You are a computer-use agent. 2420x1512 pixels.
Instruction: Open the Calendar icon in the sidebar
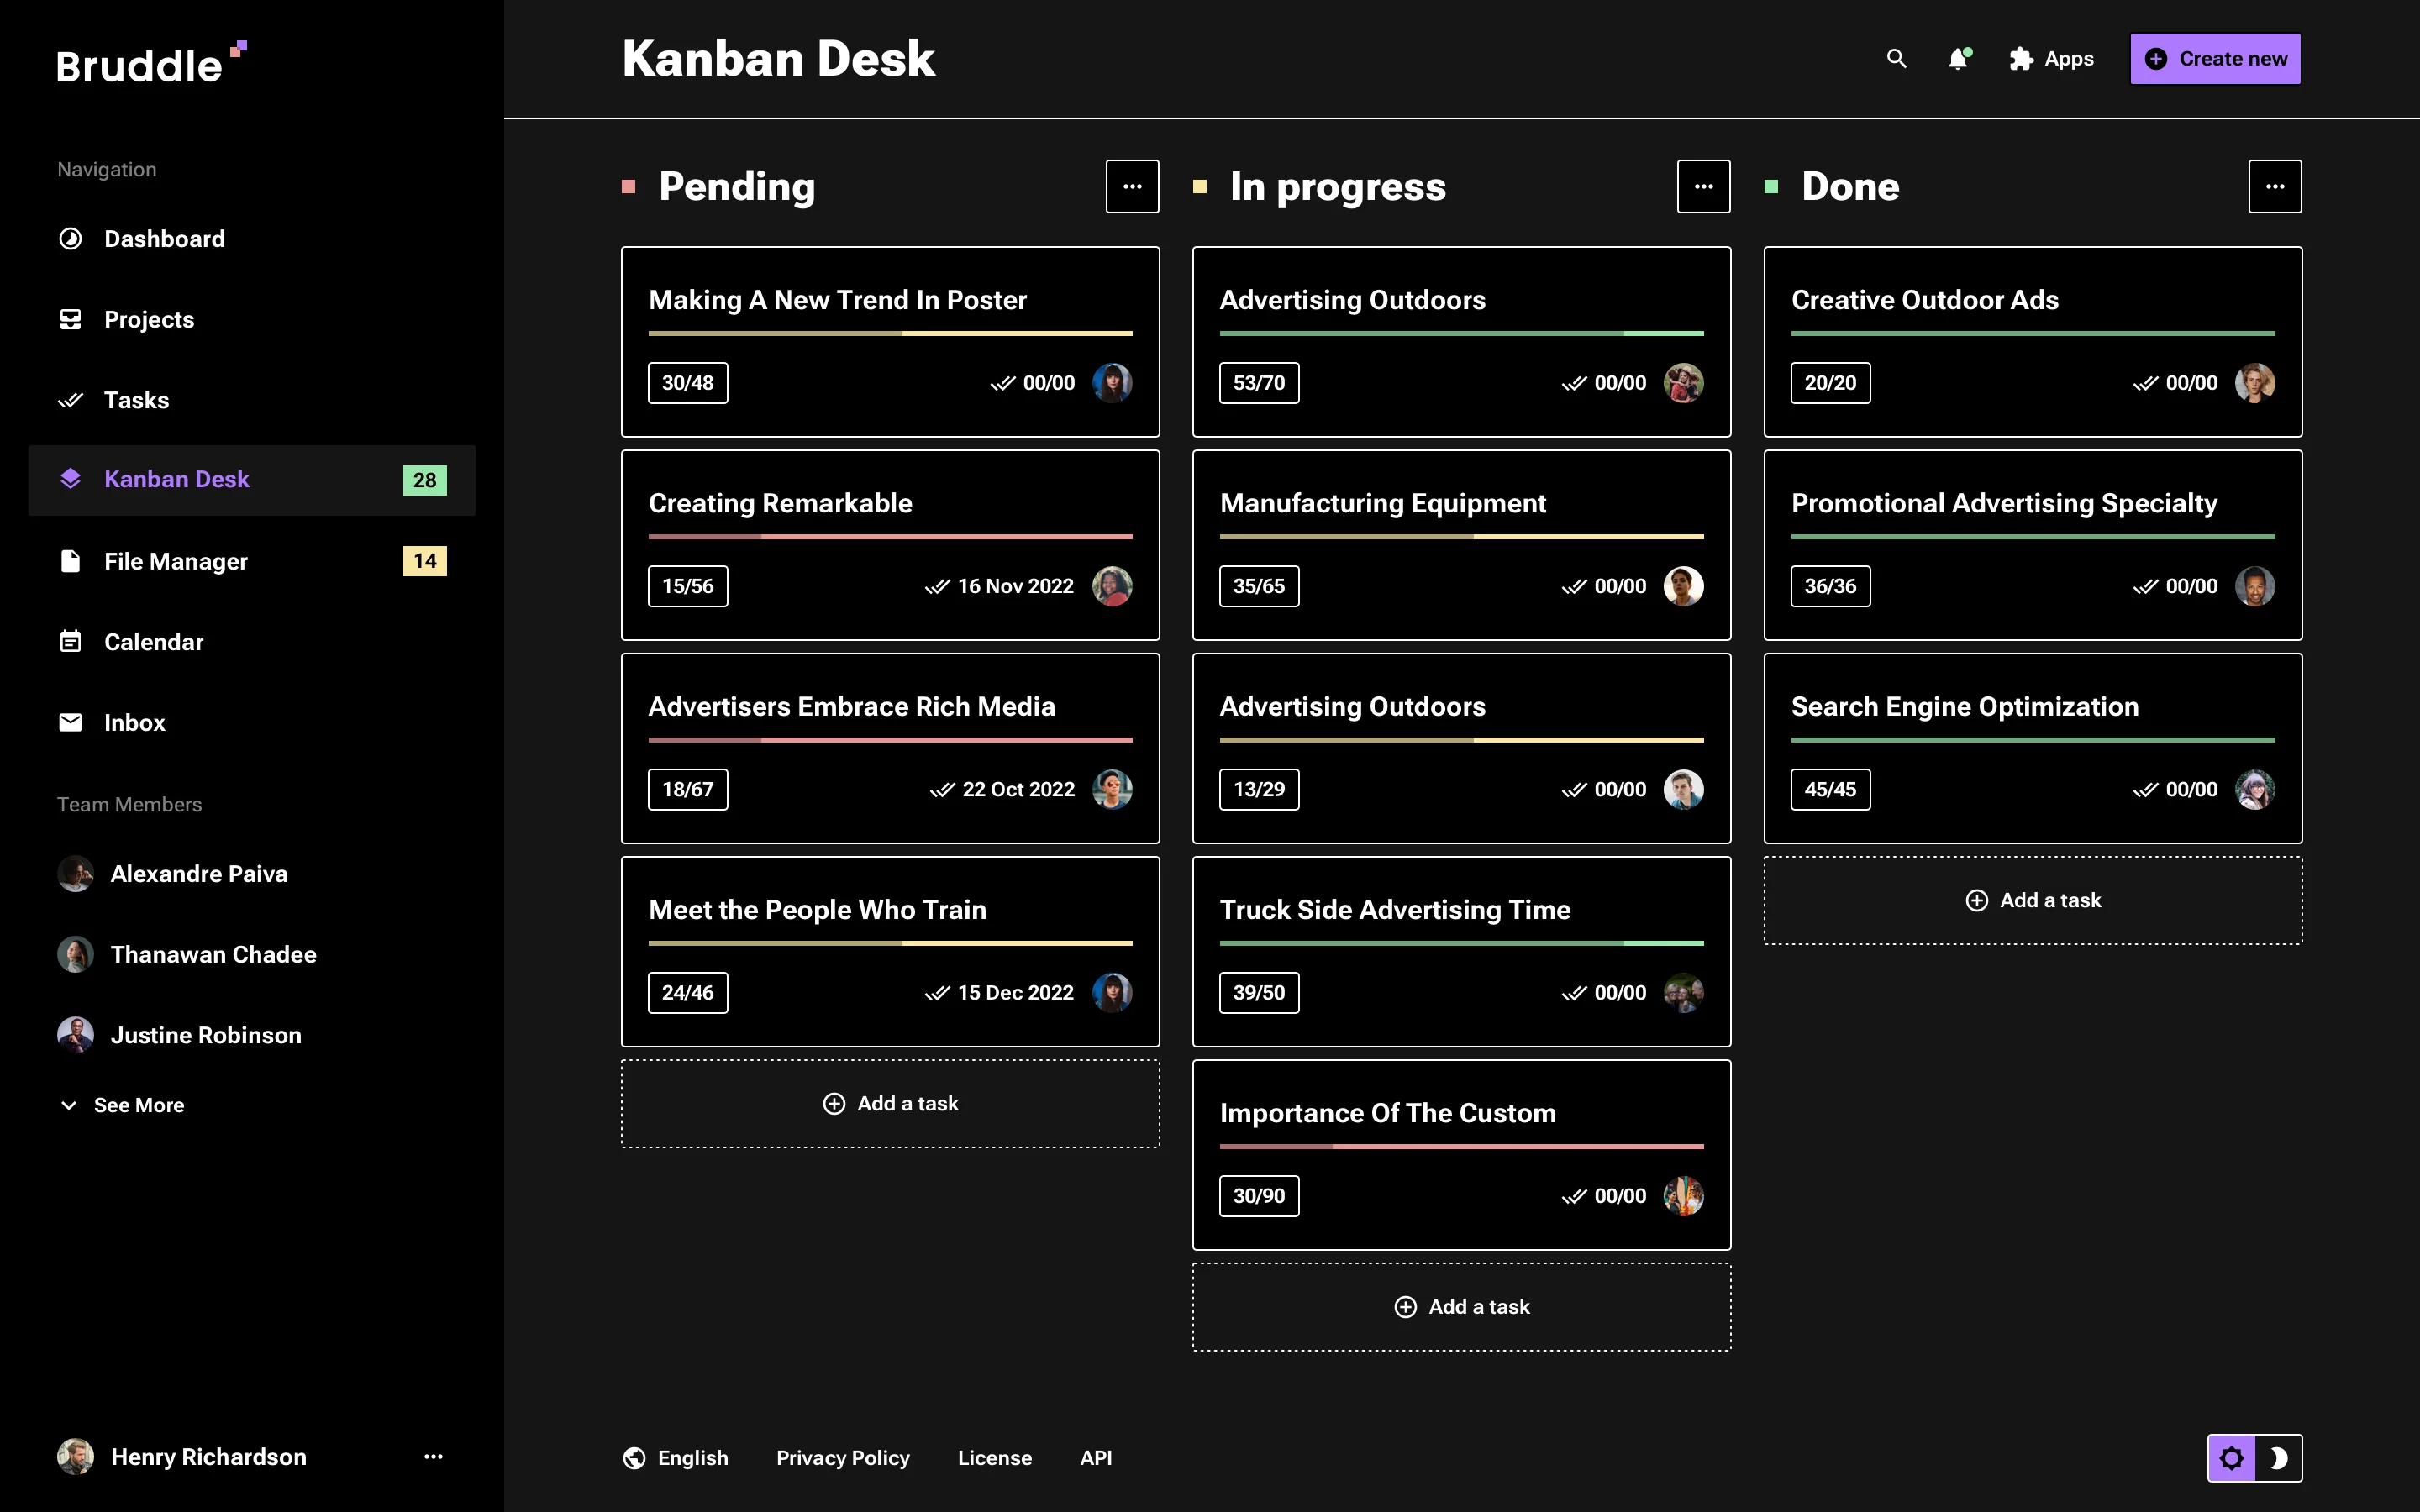(70, 641)
